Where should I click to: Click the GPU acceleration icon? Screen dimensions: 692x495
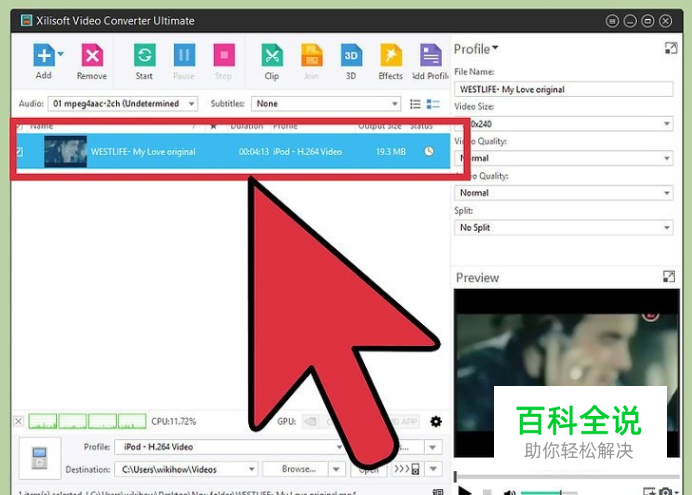[311, 422]
